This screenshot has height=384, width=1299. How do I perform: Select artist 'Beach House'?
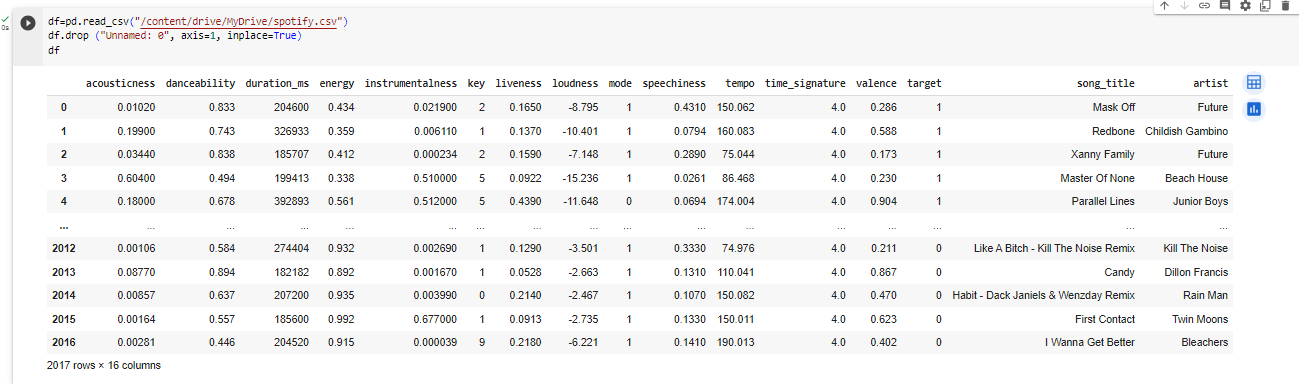[x=1197, y=178]
